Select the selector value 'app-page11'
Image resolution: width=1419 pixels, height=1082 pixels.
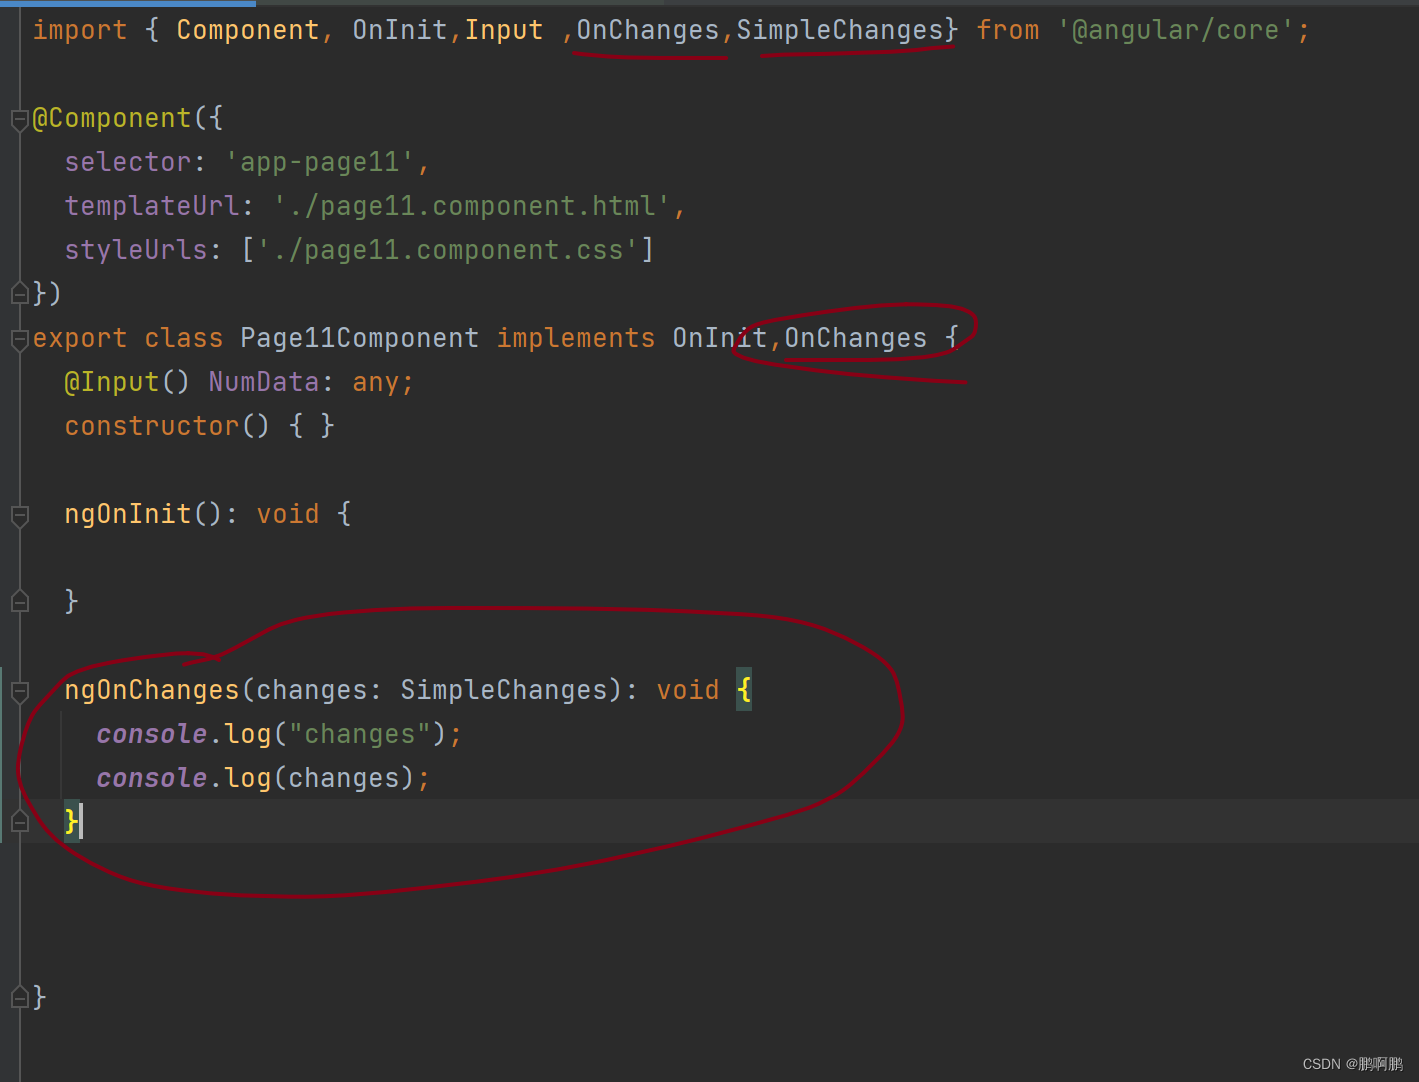325,161
